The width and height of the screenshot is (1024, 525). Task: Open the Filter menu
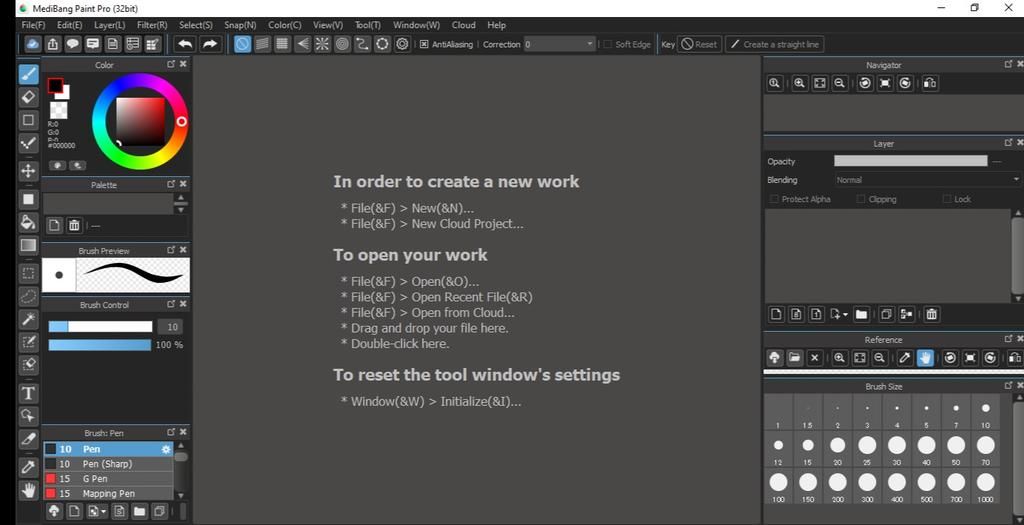click(x=152, y=25)
